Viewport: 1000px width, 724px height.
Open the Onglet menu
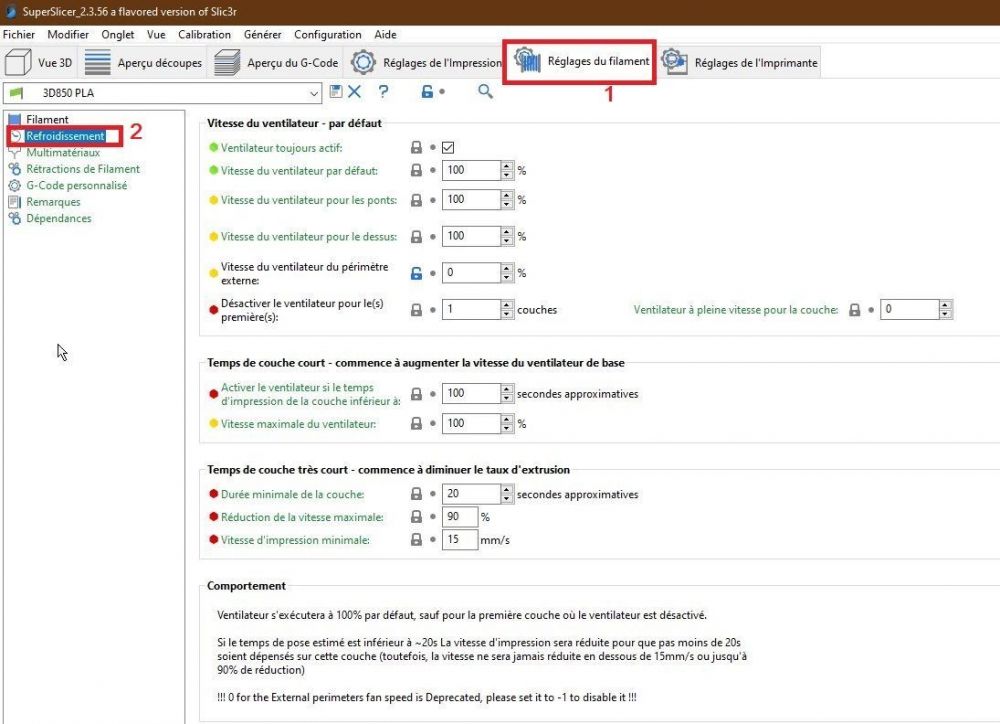click(x=118, y=34)
